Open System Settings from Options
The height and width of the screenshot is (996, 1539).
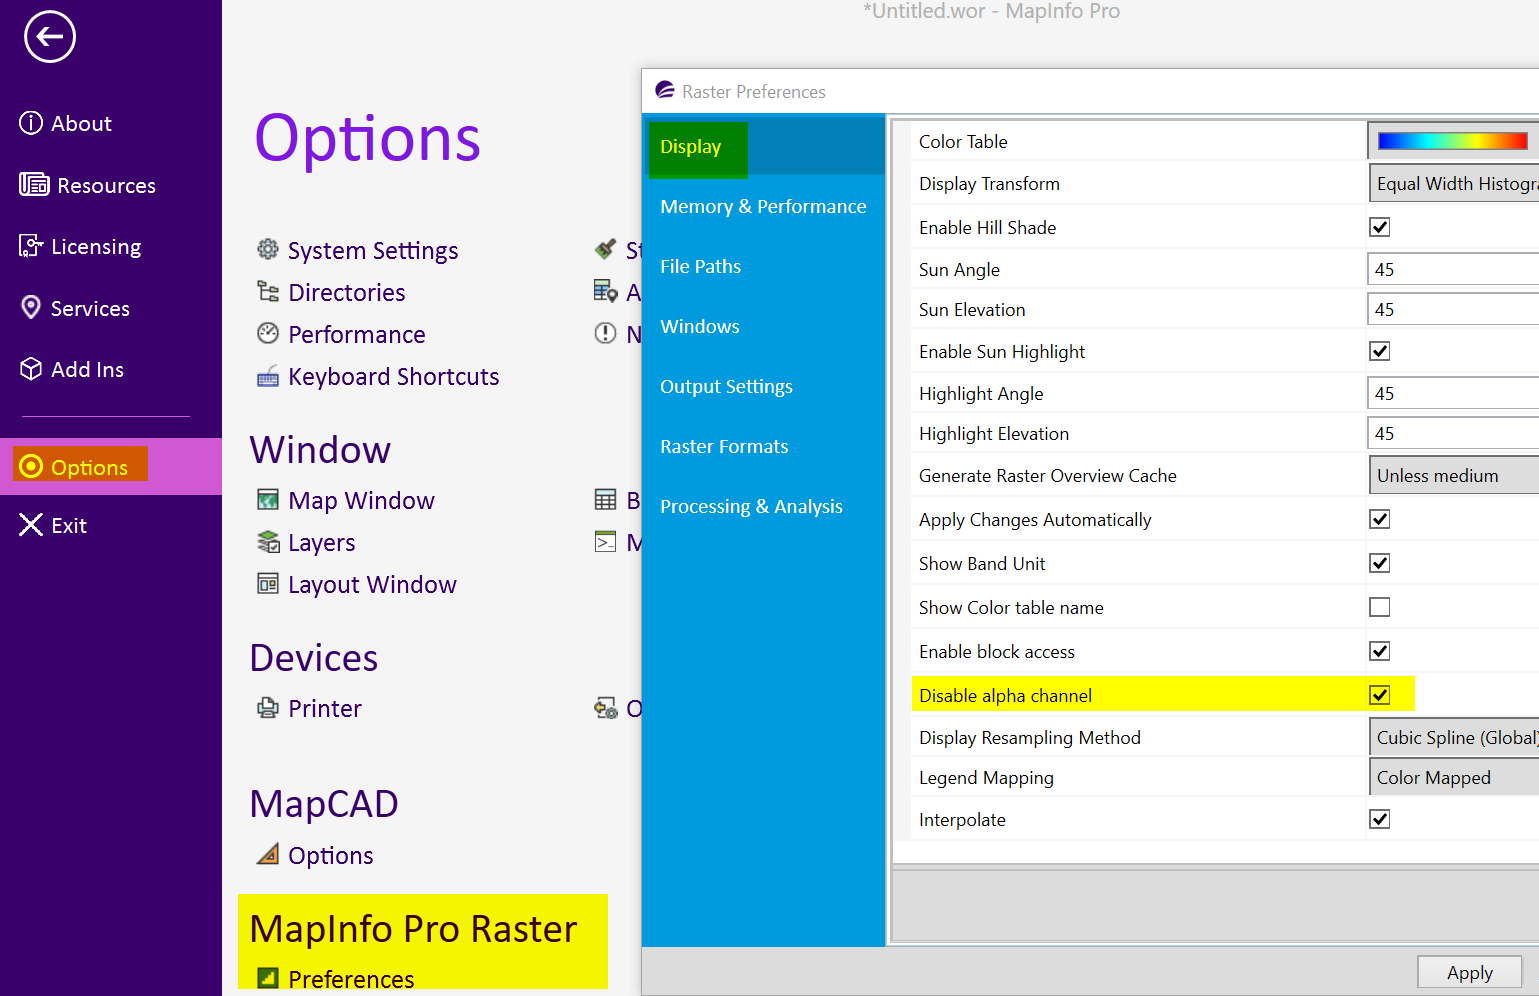[x=372, y=250]
